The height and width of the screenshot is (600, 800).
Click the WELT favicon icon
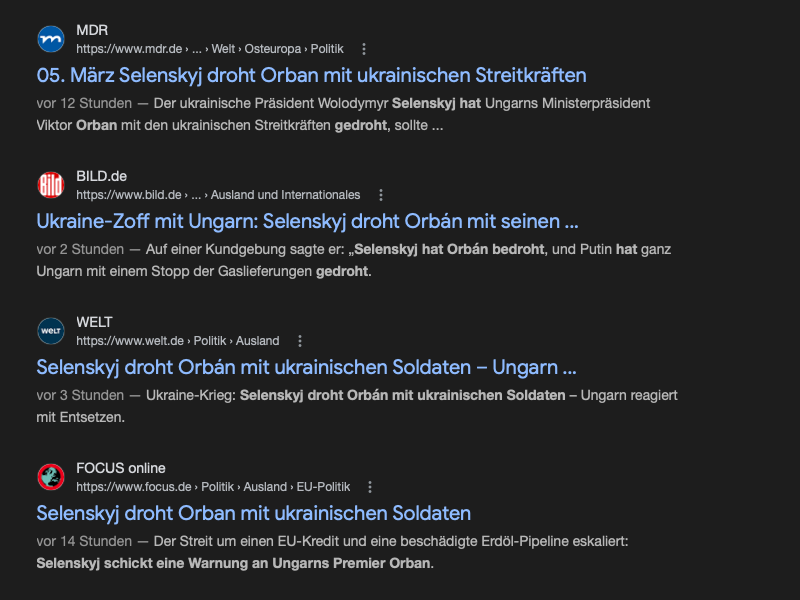click(50, 331)
